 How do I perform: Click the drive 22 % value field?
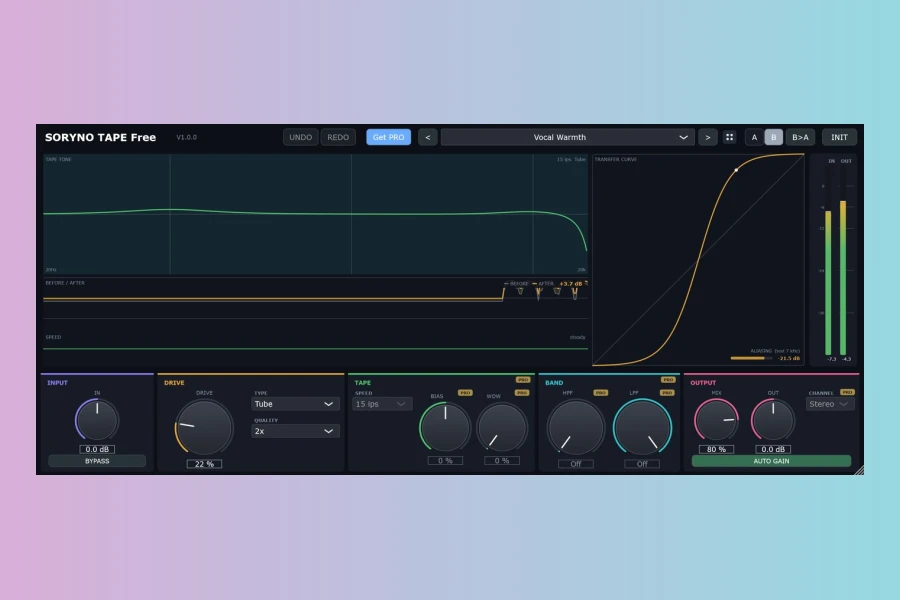point(204,463)
